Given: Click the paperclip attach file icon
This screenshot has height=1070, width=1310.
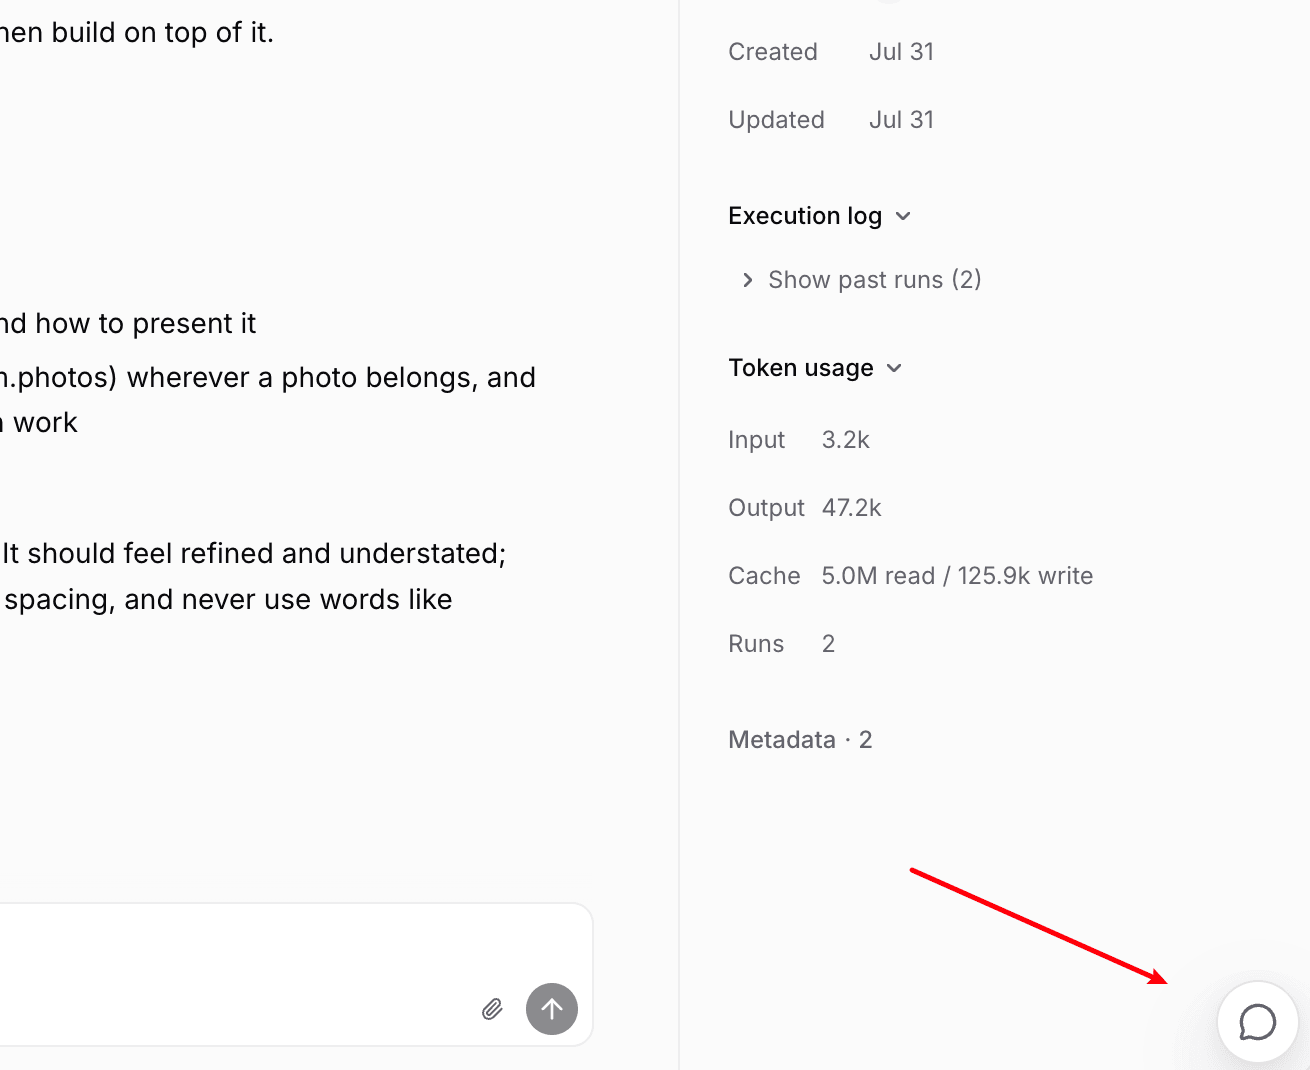Looking at the screenshot, I should click(x=492, y=1009).
